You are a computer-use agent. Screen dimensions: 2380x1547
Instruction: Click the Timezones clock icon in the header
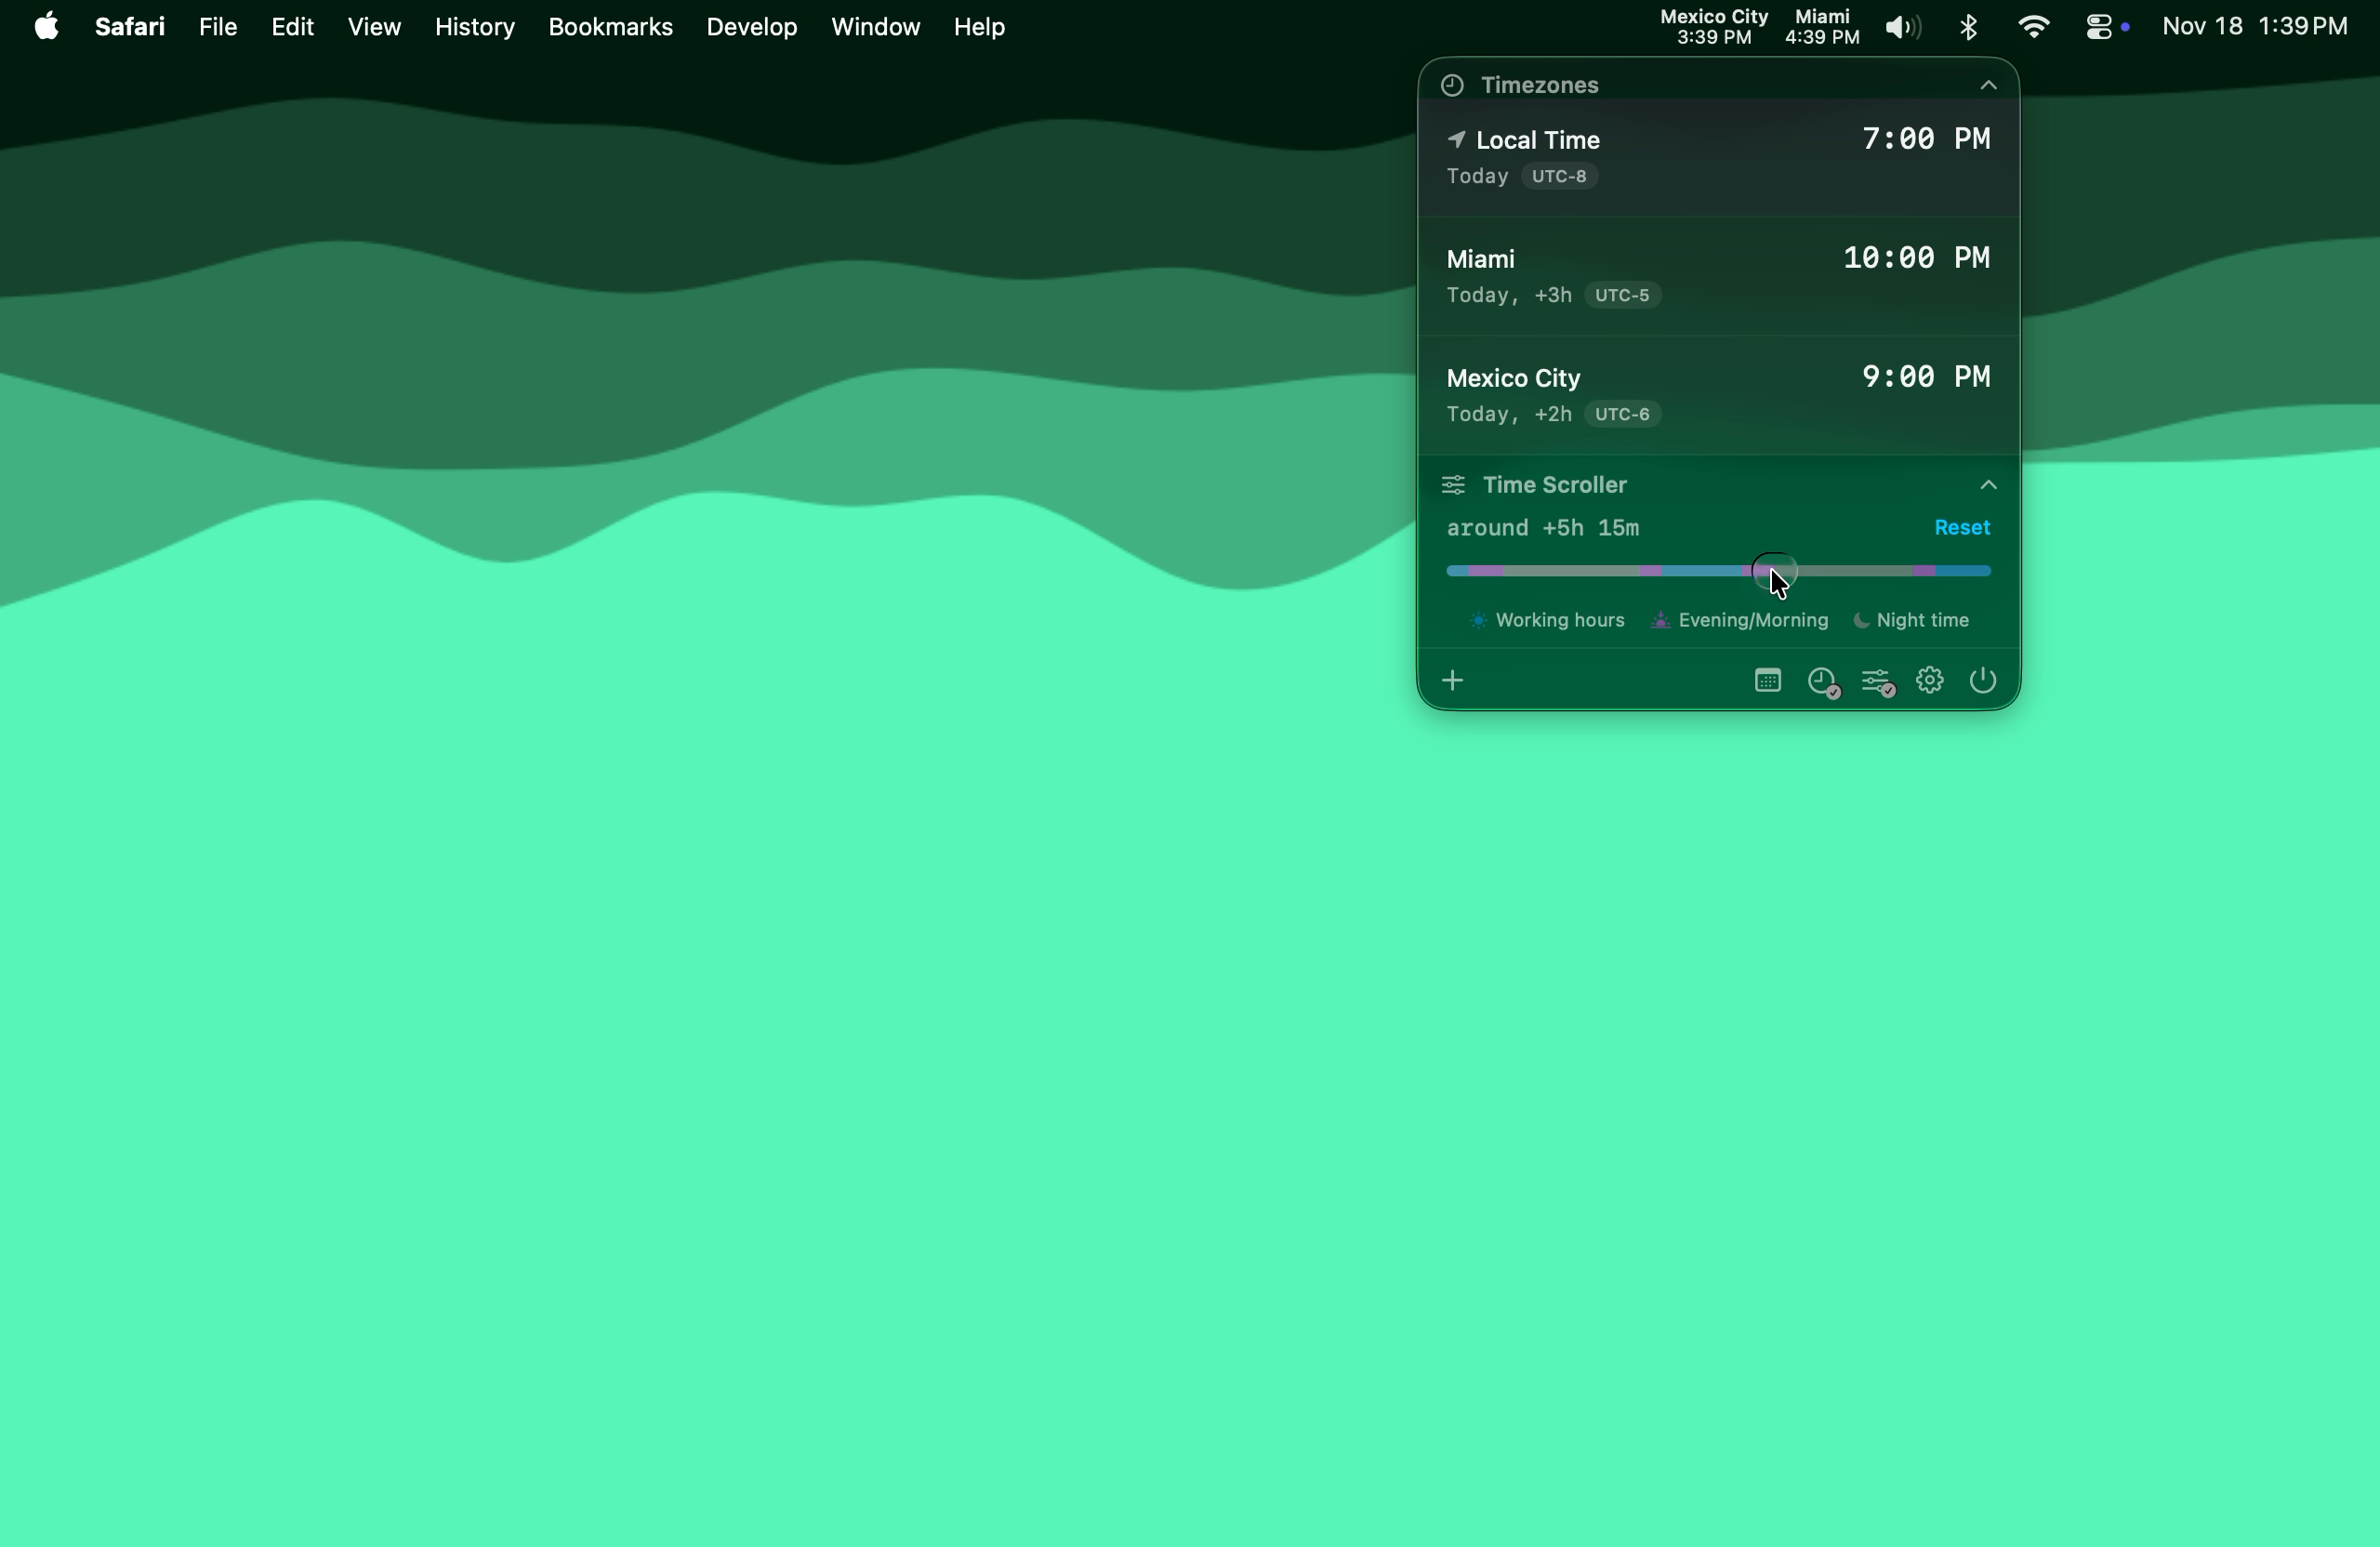tap(1452, 85)
